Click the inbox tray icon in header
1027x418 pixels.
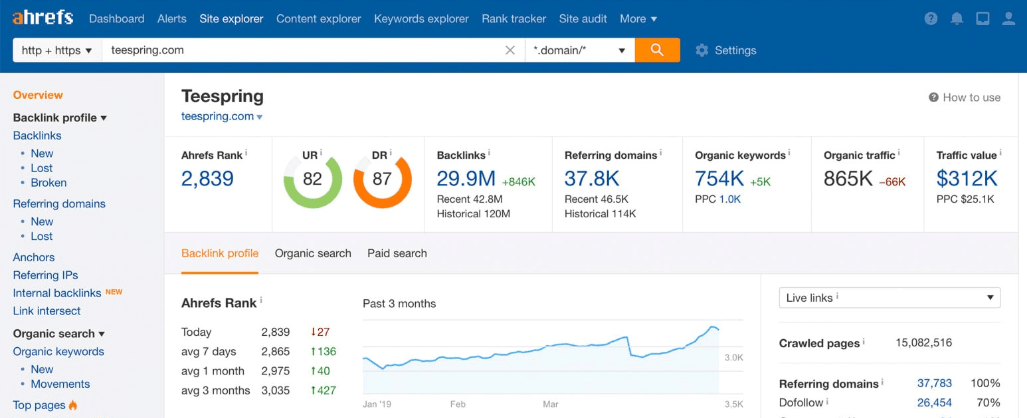982,19
